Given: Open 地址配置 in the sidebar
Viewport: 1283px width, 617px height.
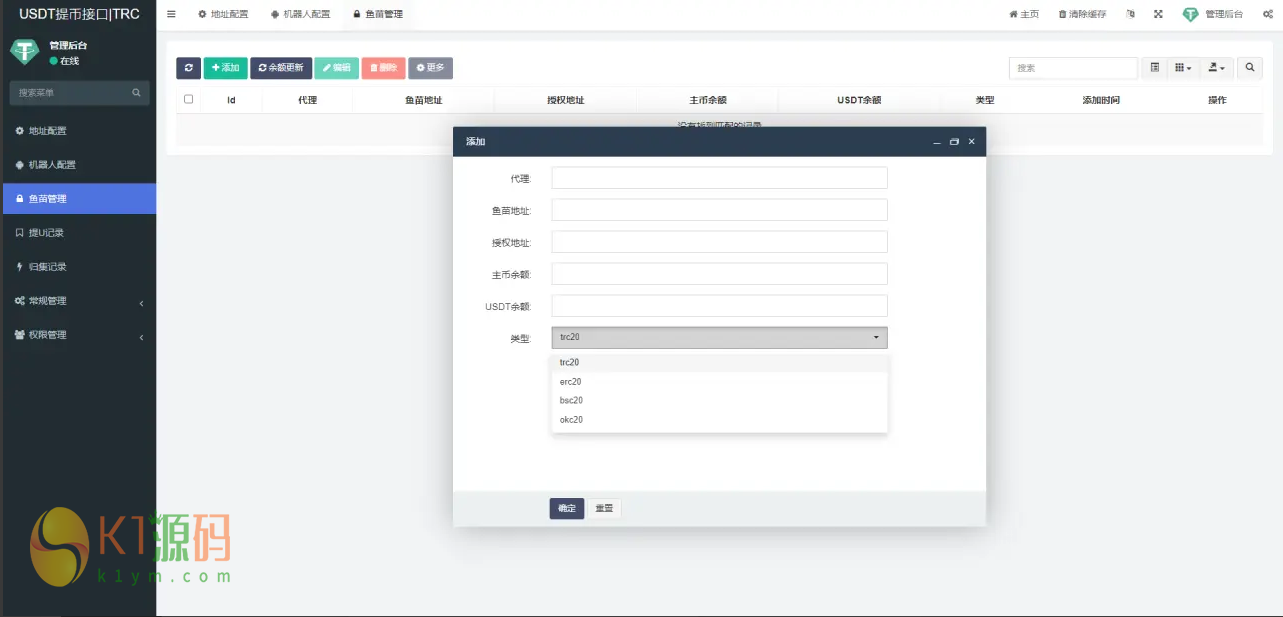Looking at the screenshot, I should click(x=78, y=131).
